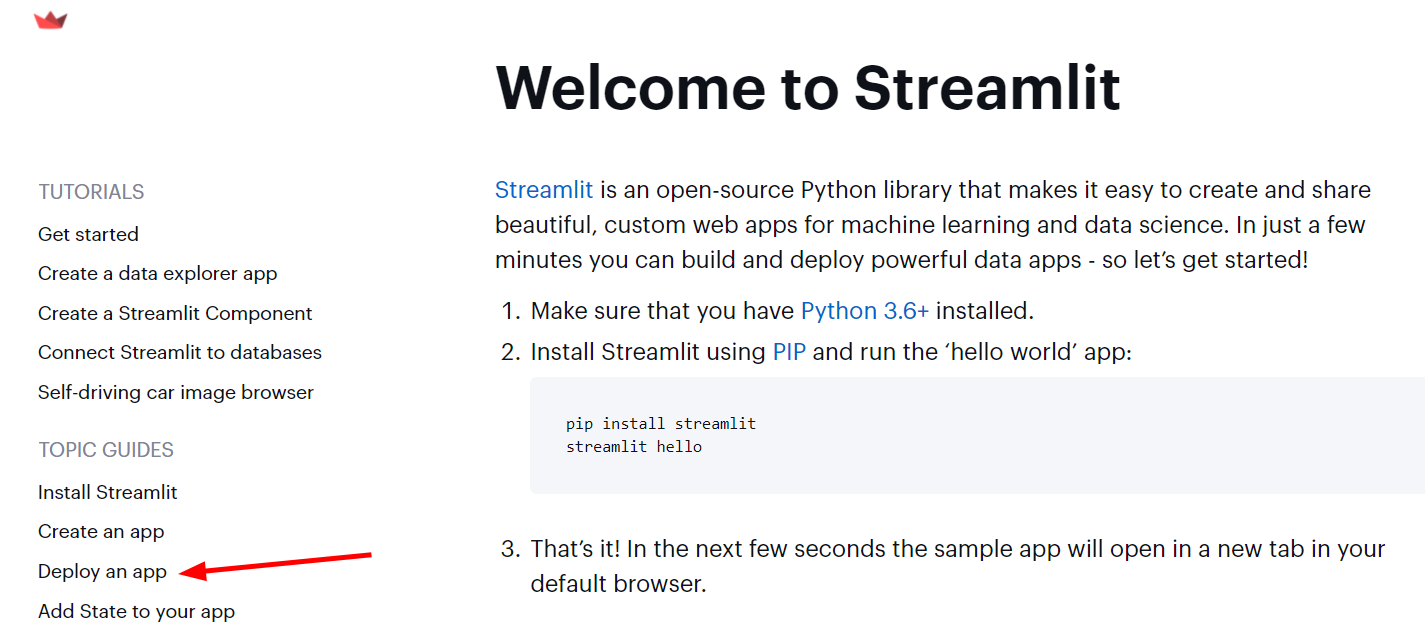1425x637 pixels.
Task: Open Create a data explorer app tutorial
Action: coord(157,273)
